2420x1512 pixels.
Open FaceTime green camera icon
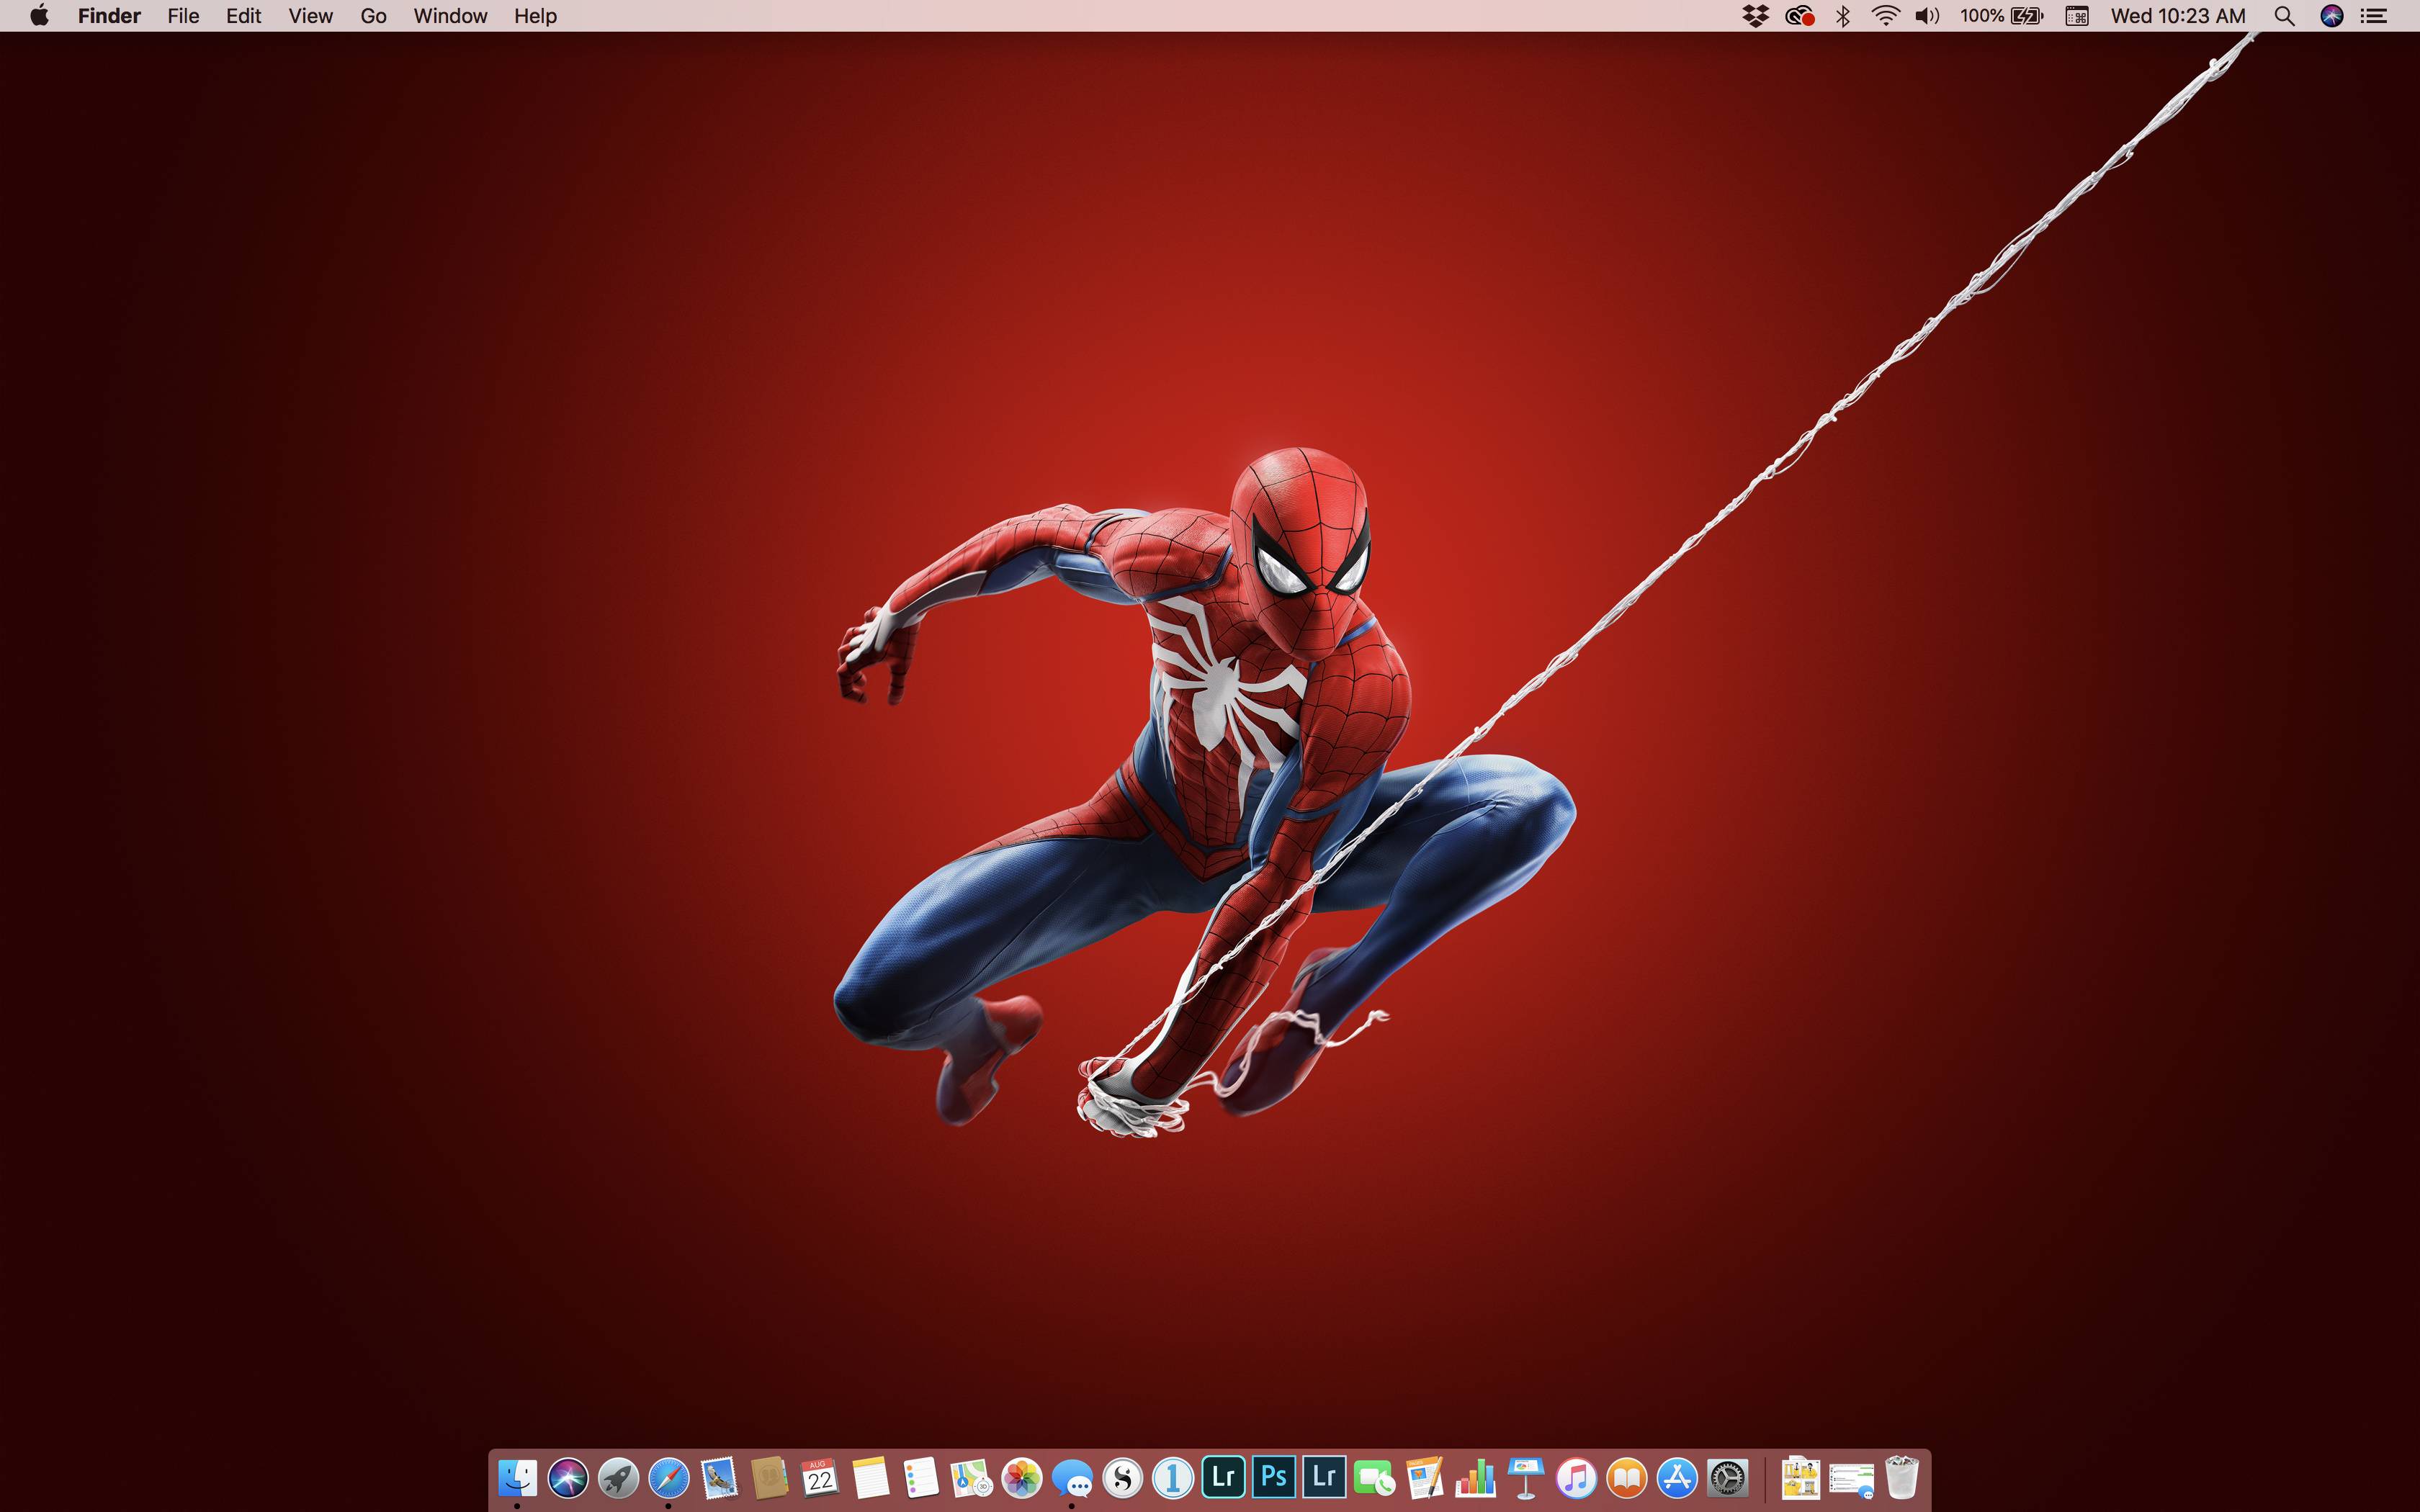point(1375,1477)
